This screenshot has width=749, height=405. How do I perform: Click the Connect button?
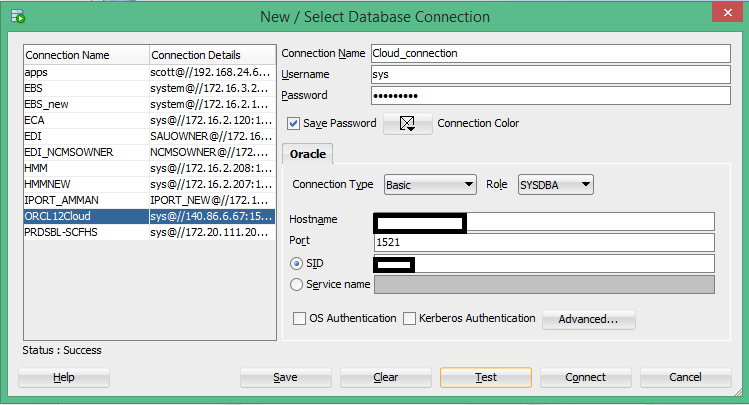pyautogui.click(x=585, y=377)
